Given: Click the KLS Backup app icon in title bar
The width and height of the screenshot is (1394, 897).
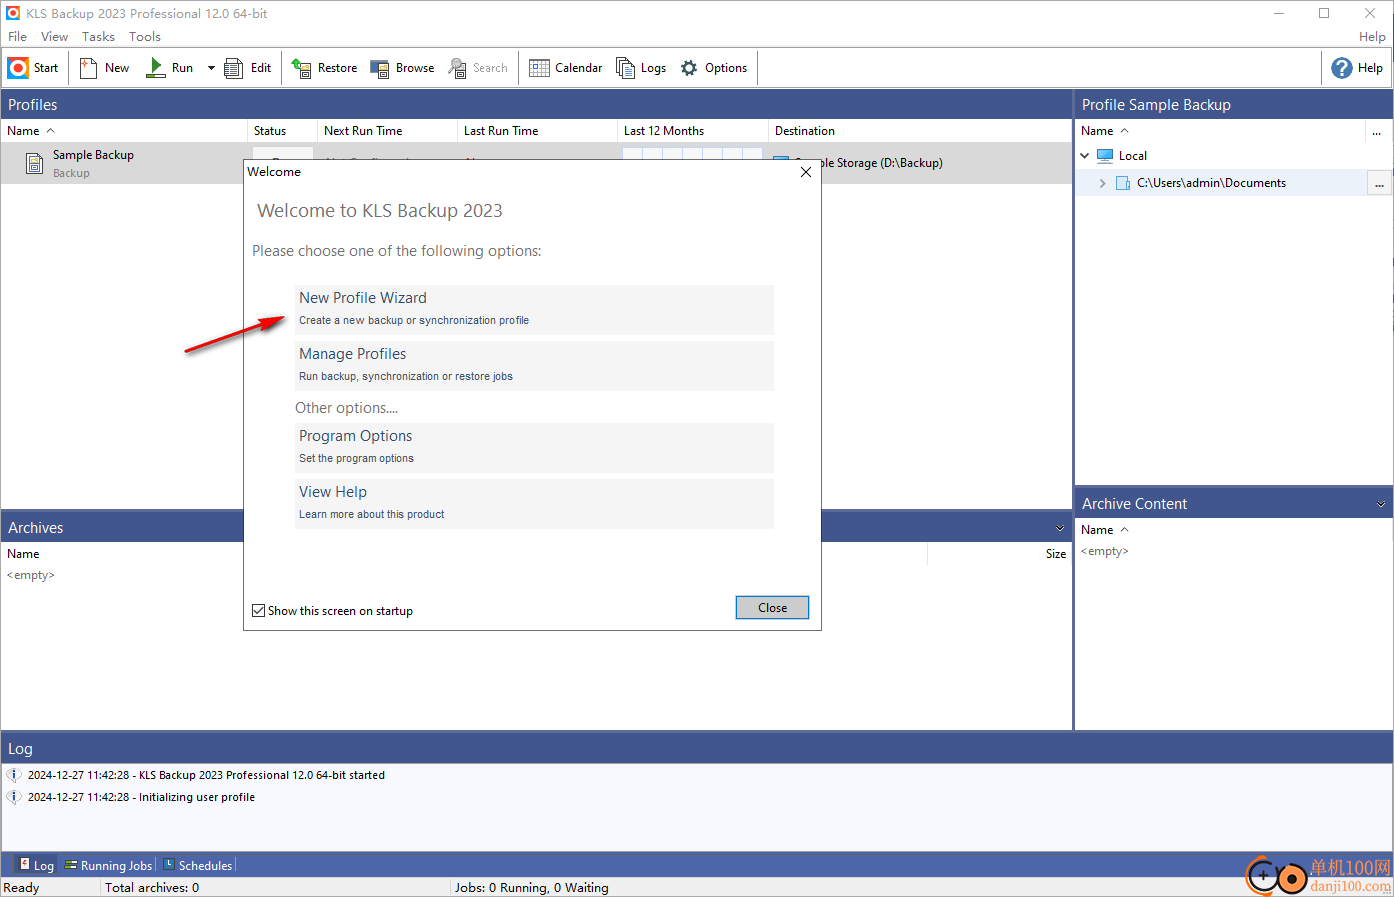Looking at the screenshot, I should point(13,13).
